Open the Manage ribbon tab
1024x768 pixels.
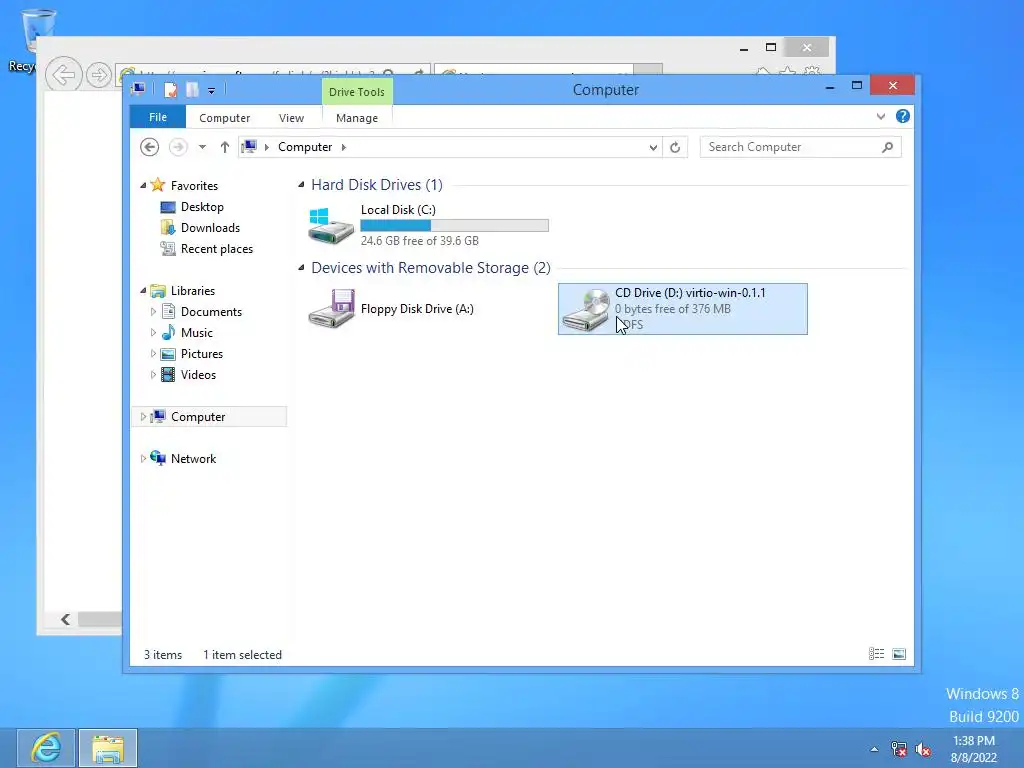pos(357,118)
